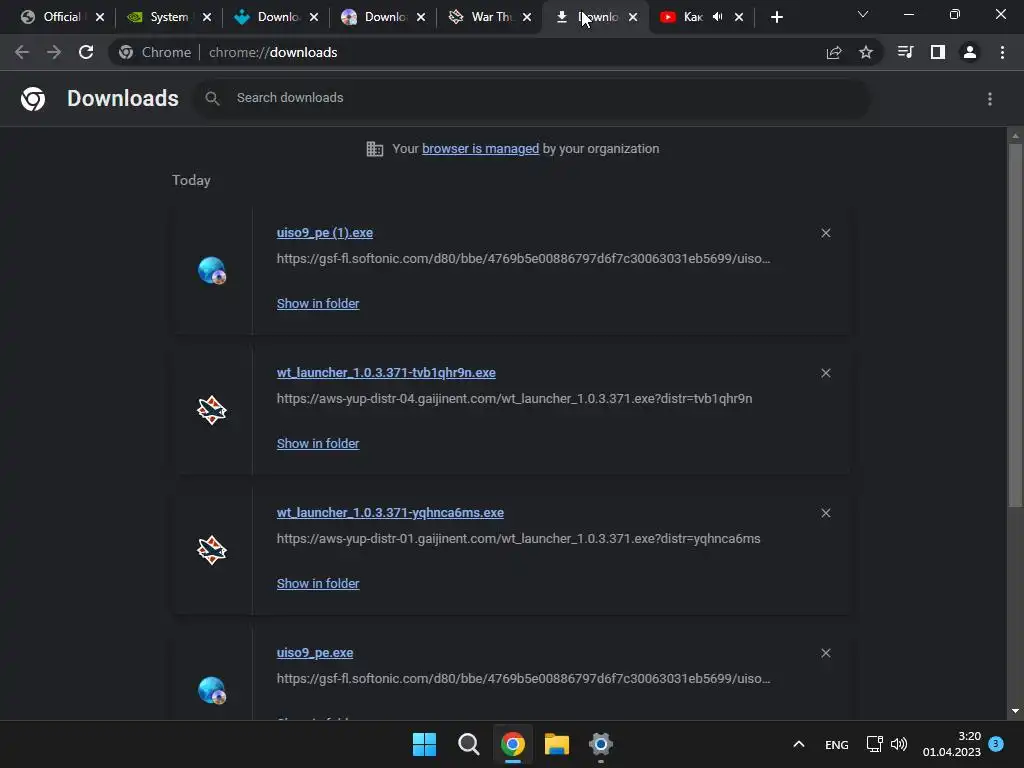
Task: Open the notification badge showing 3
Action: pos(996,744)
